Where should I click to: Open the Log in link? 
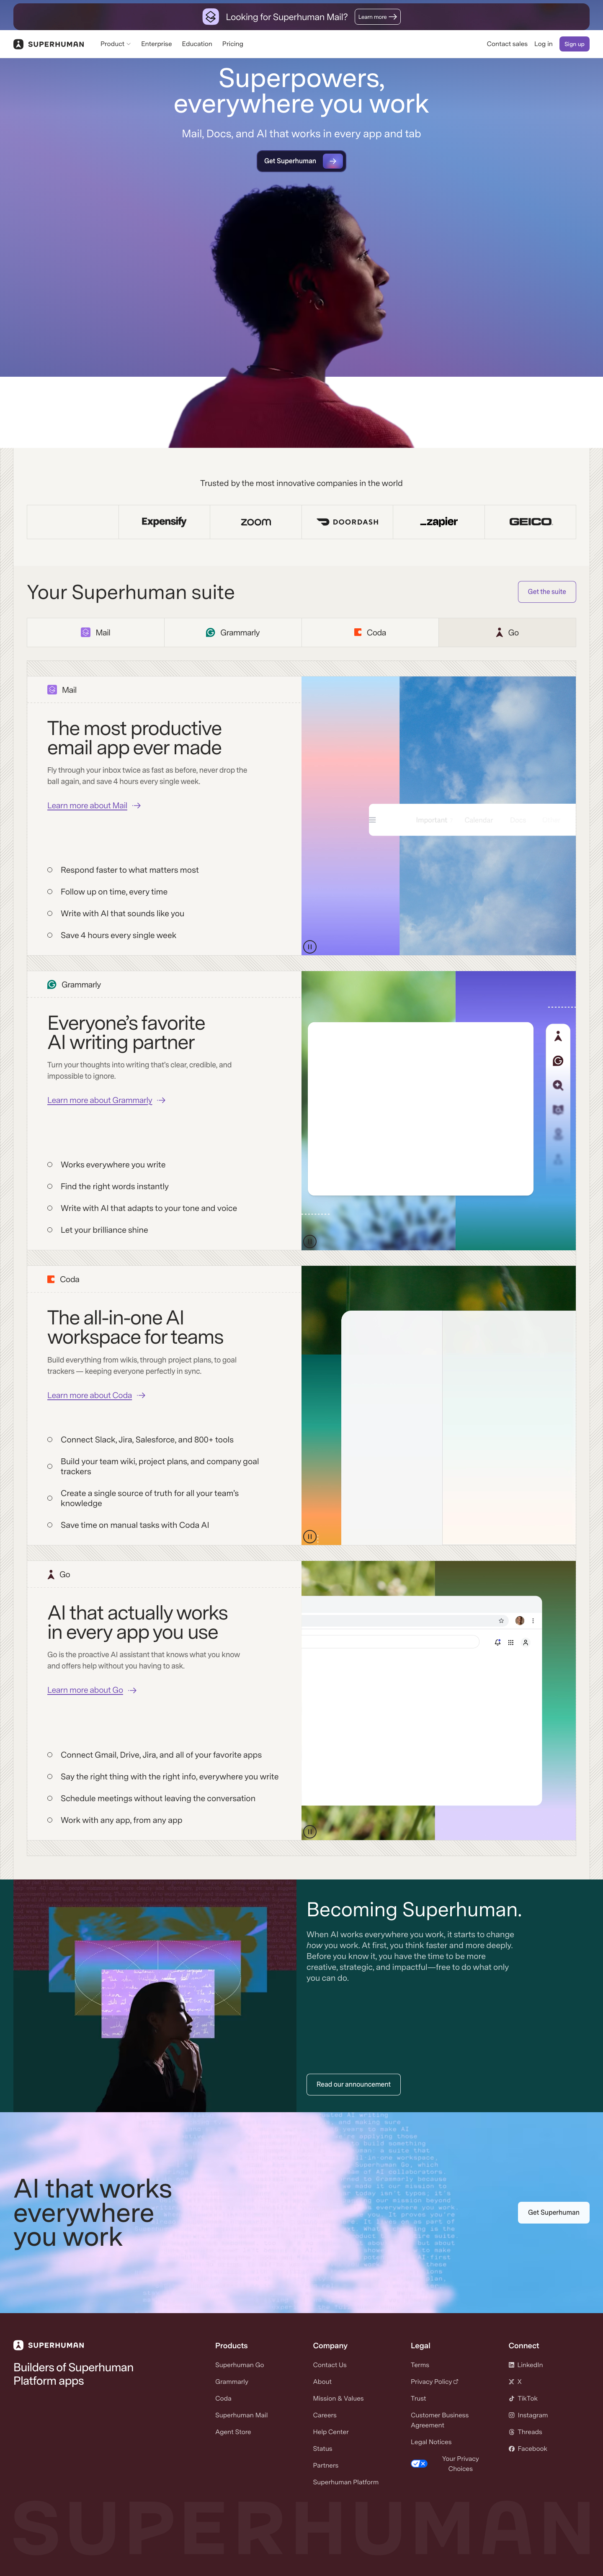pos(543,44)
